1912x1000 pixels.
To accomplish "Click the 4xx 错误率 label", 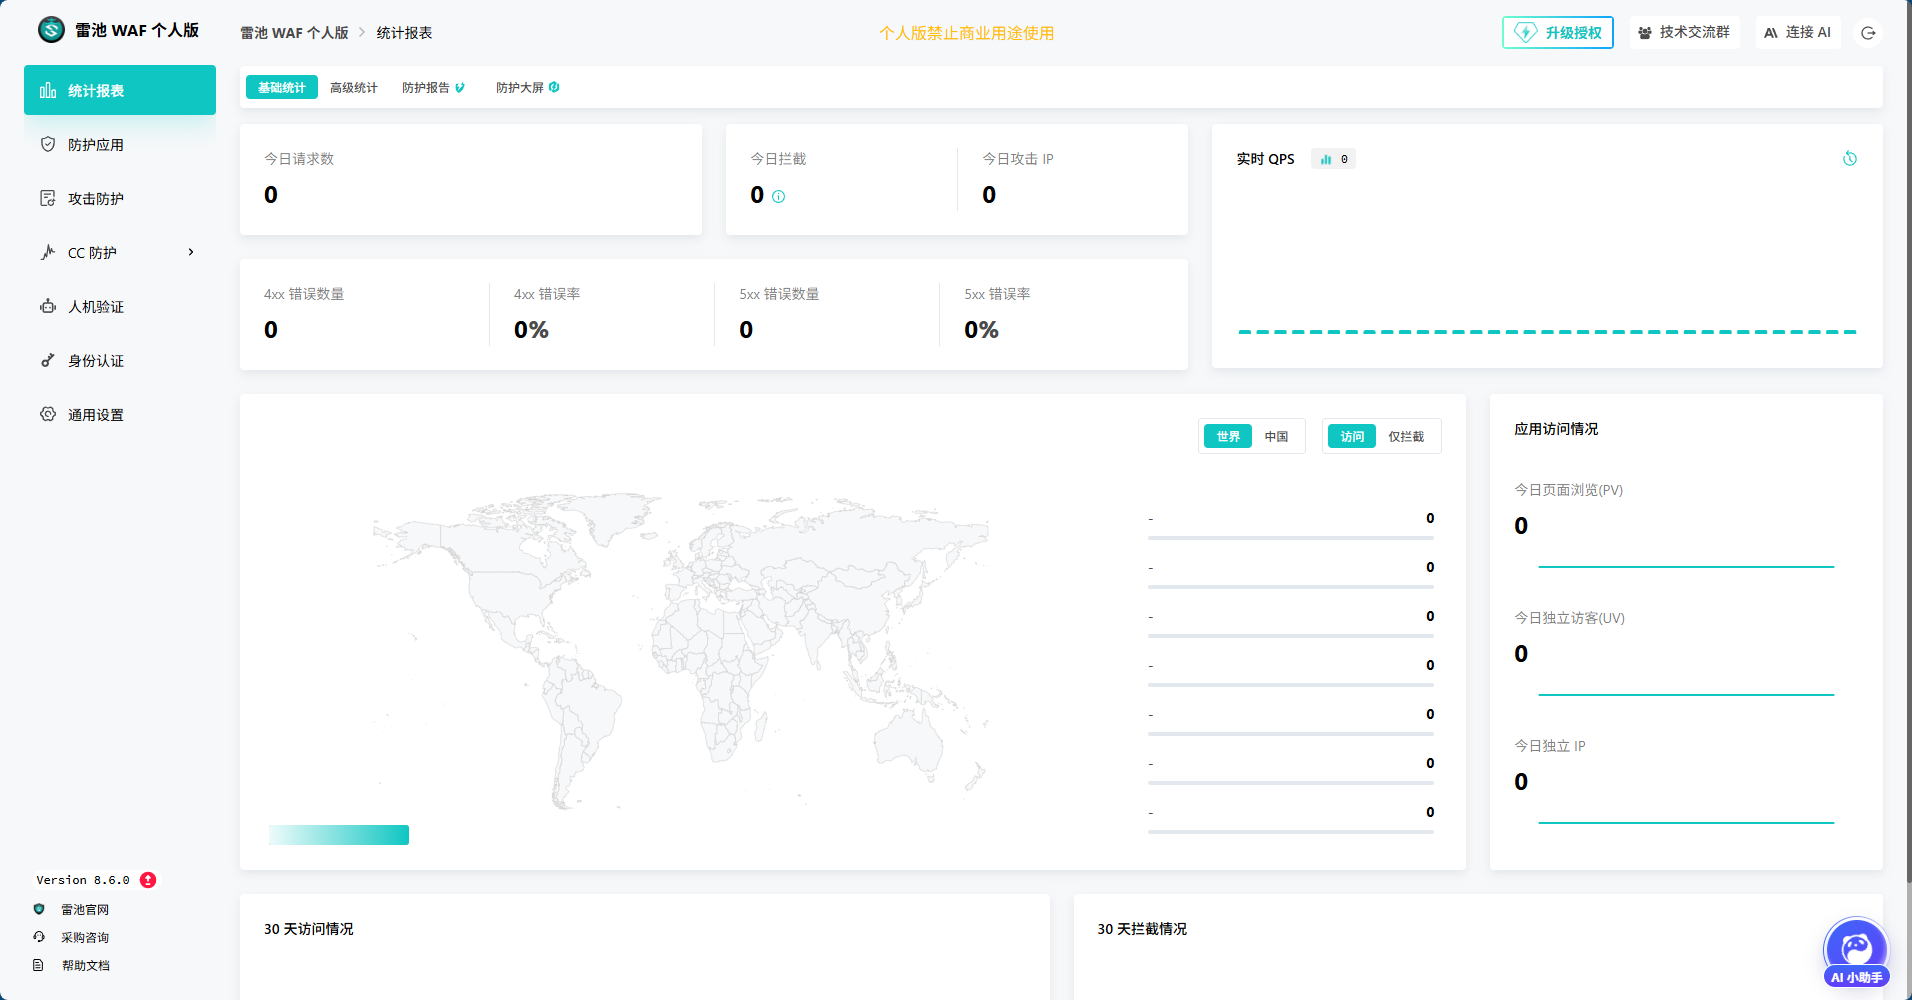I will pos(547,294).
